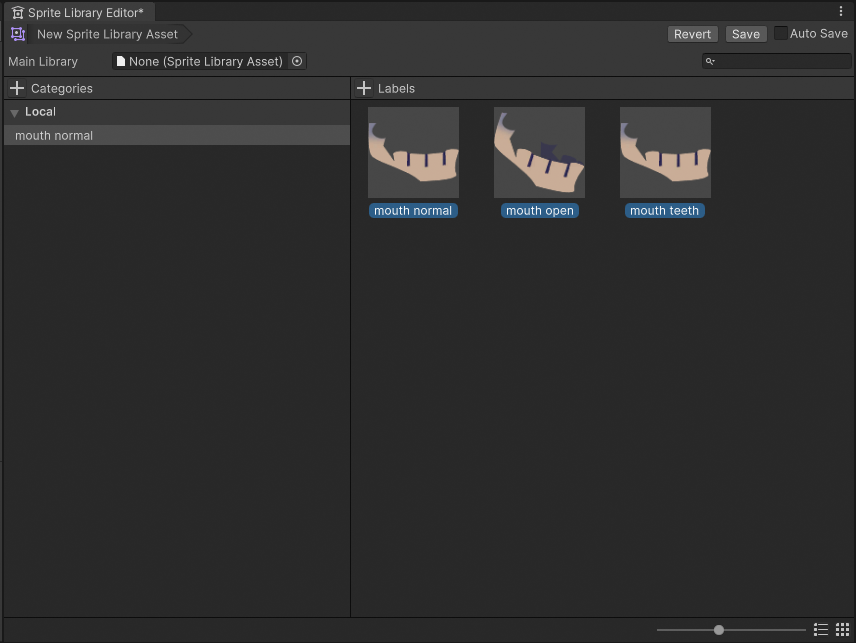Click the mouth normal label name

pyautogui.click(x=413, y=211)
